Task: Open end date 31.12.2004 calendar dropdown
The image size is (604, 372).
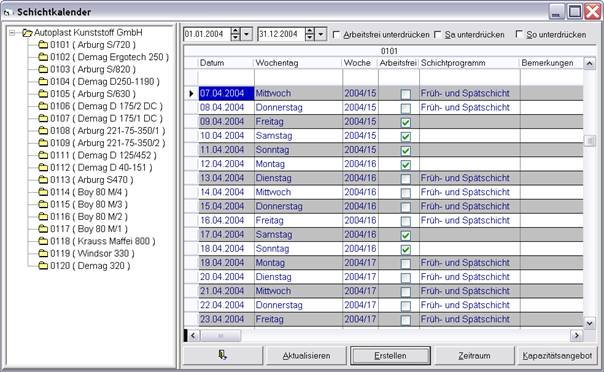Action: pos(320,34)
